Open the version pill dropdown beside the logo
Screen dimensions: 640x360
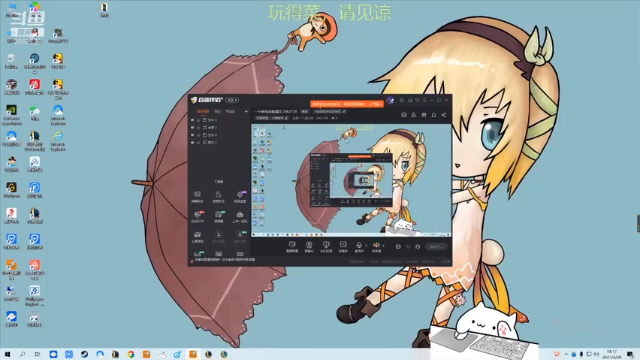click(232, 100)
